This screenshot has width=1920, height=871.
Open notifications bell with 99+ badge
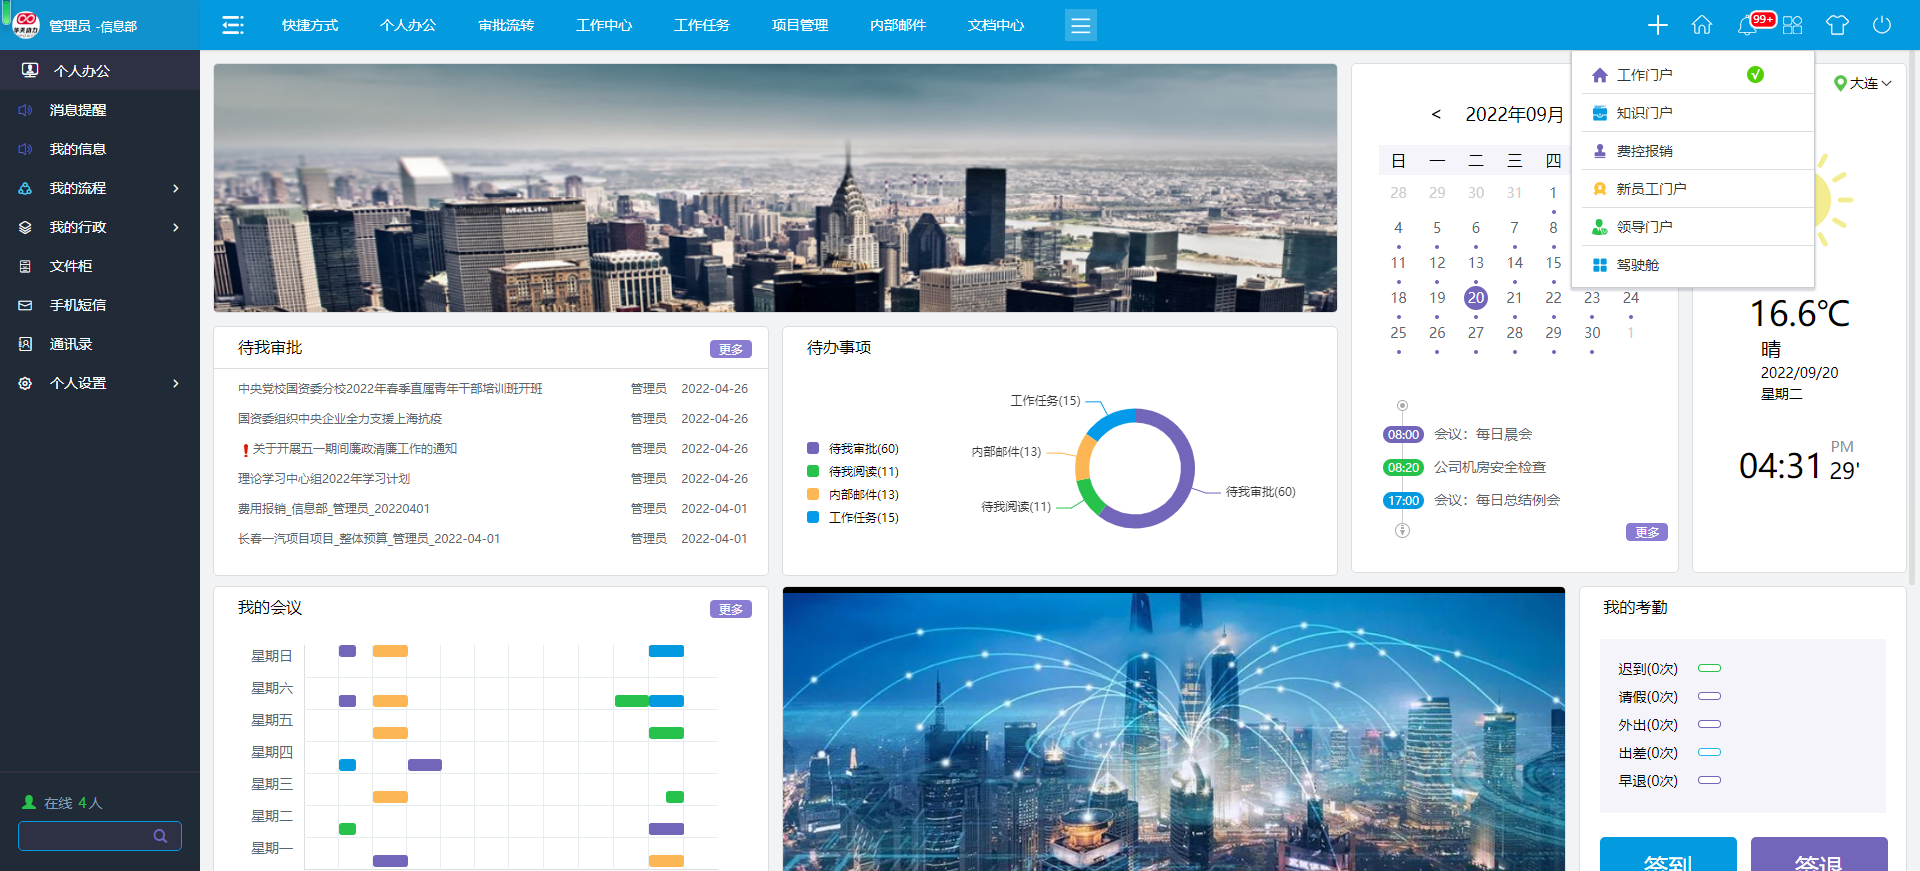click(1748, 25)
